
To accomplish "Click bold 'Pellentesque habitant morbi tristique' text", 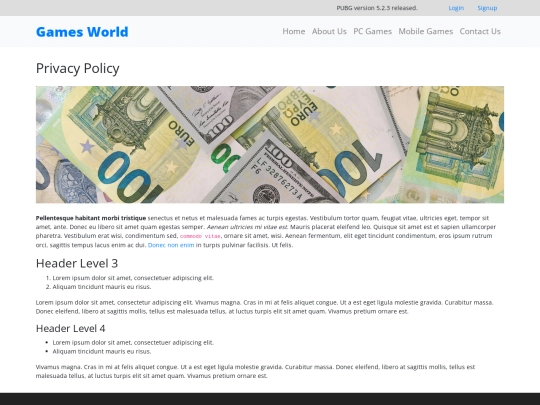I will click(91, 218).
